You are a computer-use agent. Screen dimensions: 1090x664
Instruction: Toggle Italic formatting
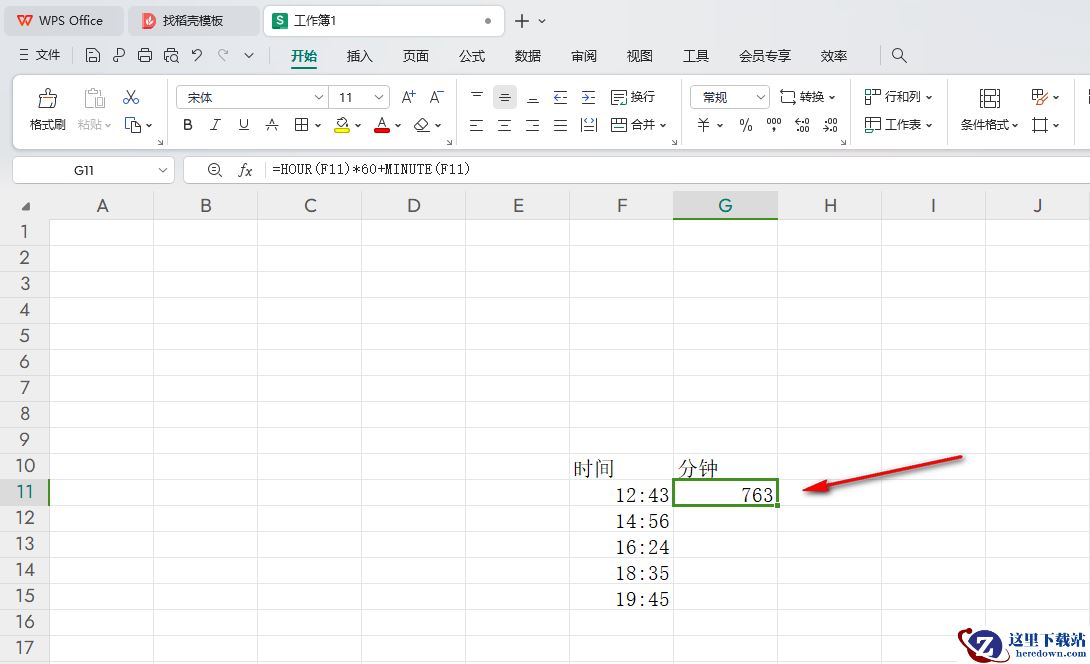[x=215, y=125]
